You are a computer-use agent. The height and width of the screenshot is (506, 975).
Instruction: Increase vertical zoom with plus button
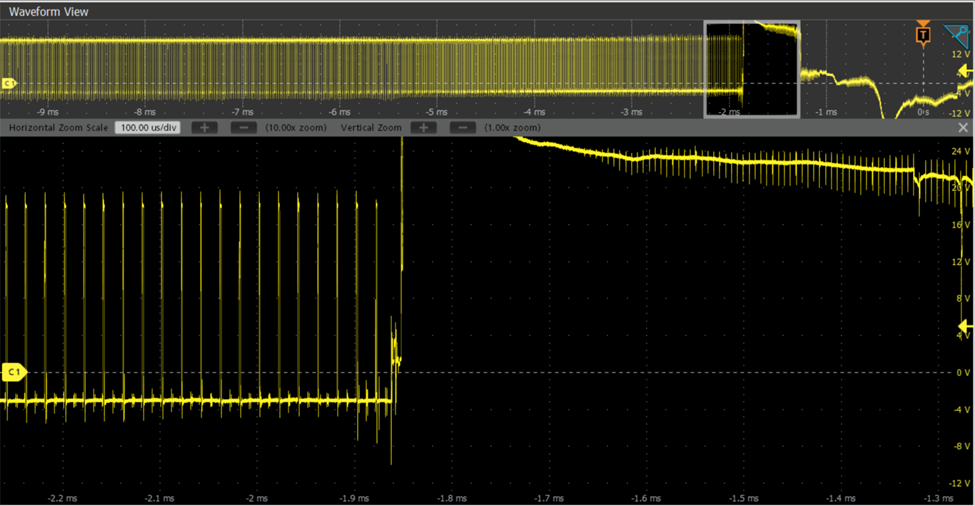coord(423,127)
